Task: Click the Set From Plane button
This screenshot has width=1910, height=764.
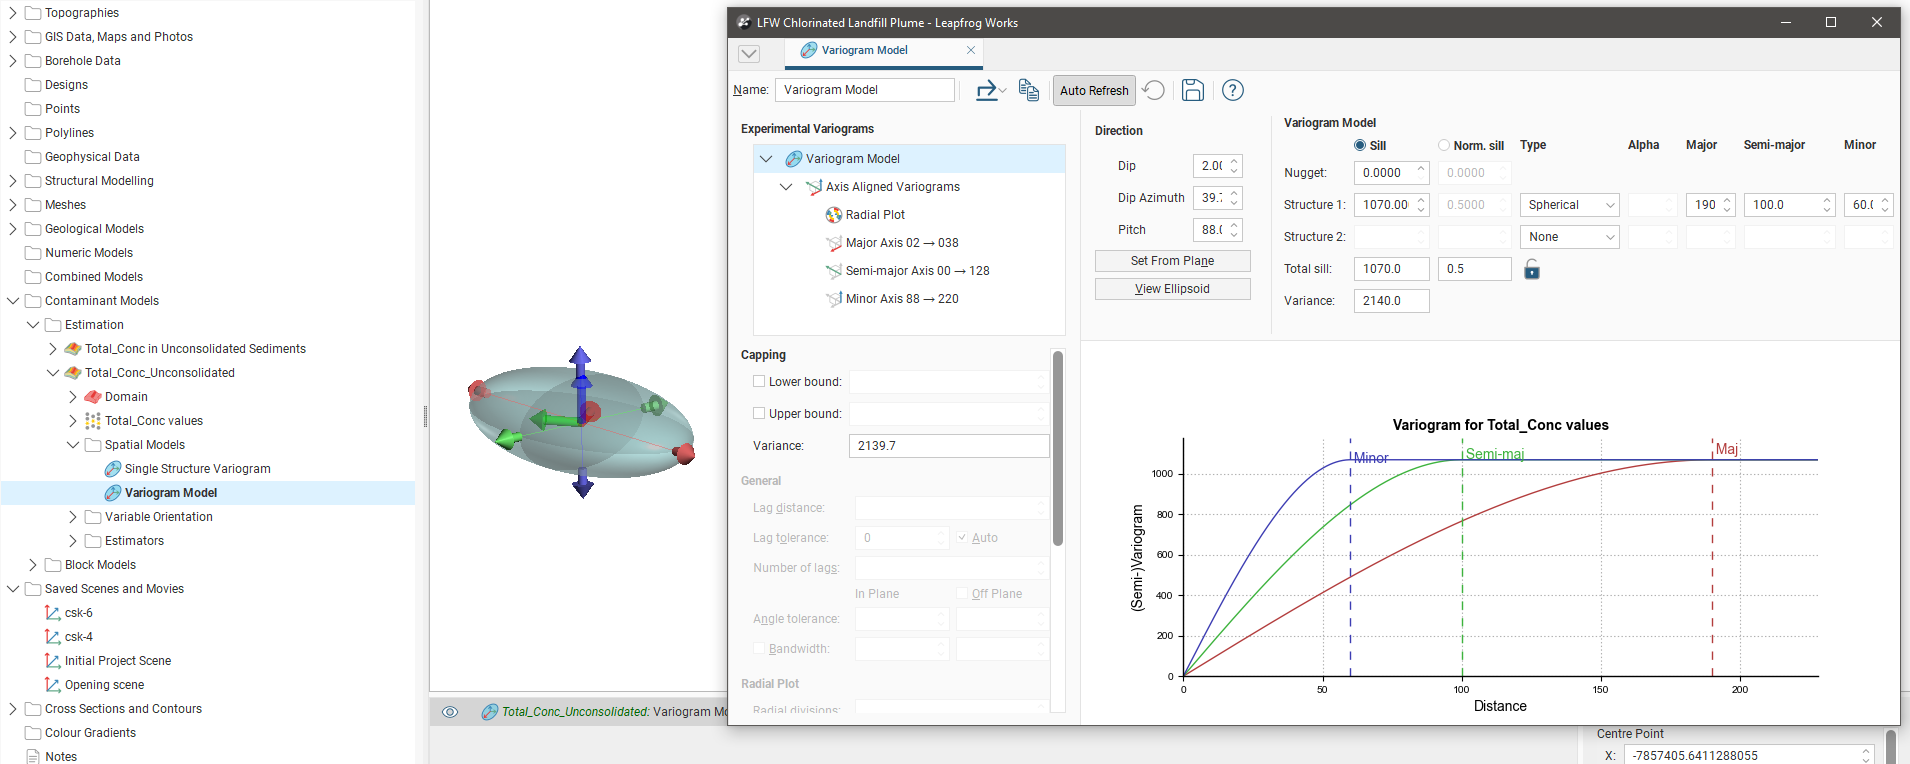Action: coord(1172,261)
